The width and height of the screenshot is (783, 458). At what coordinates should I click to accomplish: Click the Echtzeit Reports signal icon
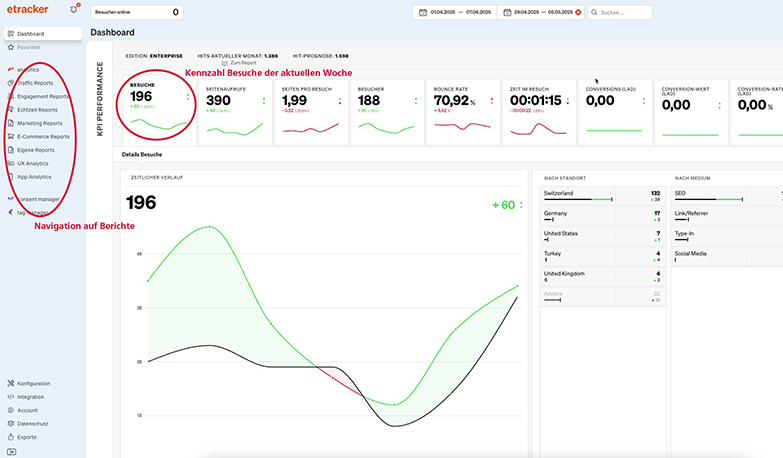click(x=11, y=109)
